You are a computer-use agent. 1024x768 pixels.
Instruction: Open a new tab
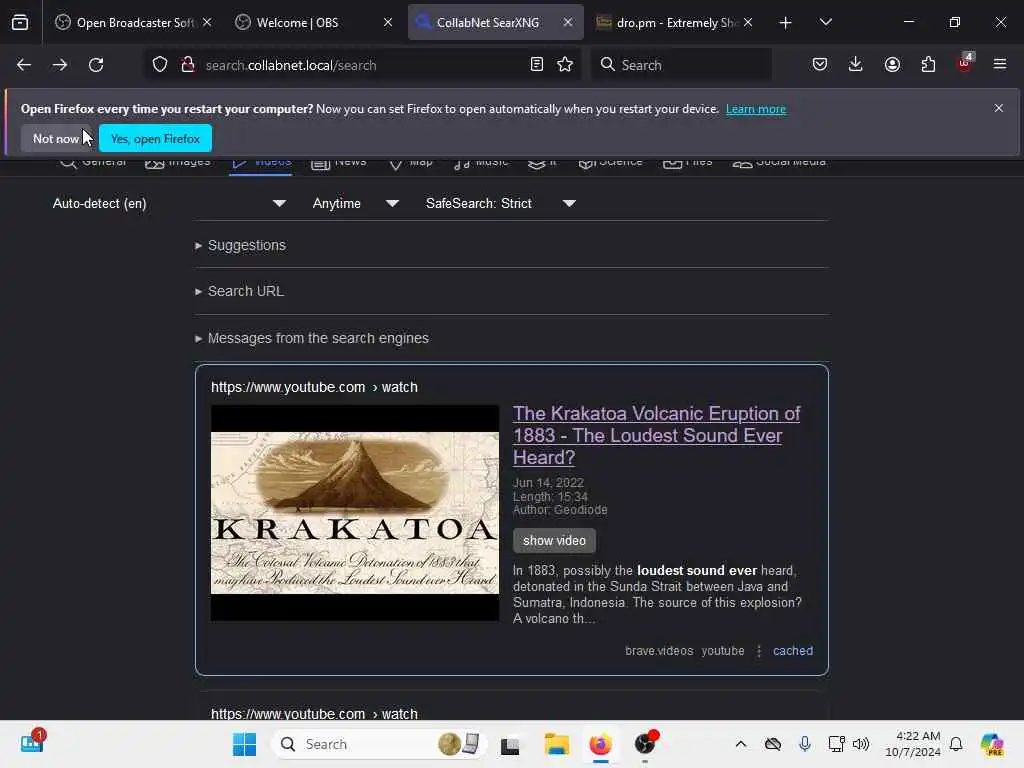click(x=786, y=23)
